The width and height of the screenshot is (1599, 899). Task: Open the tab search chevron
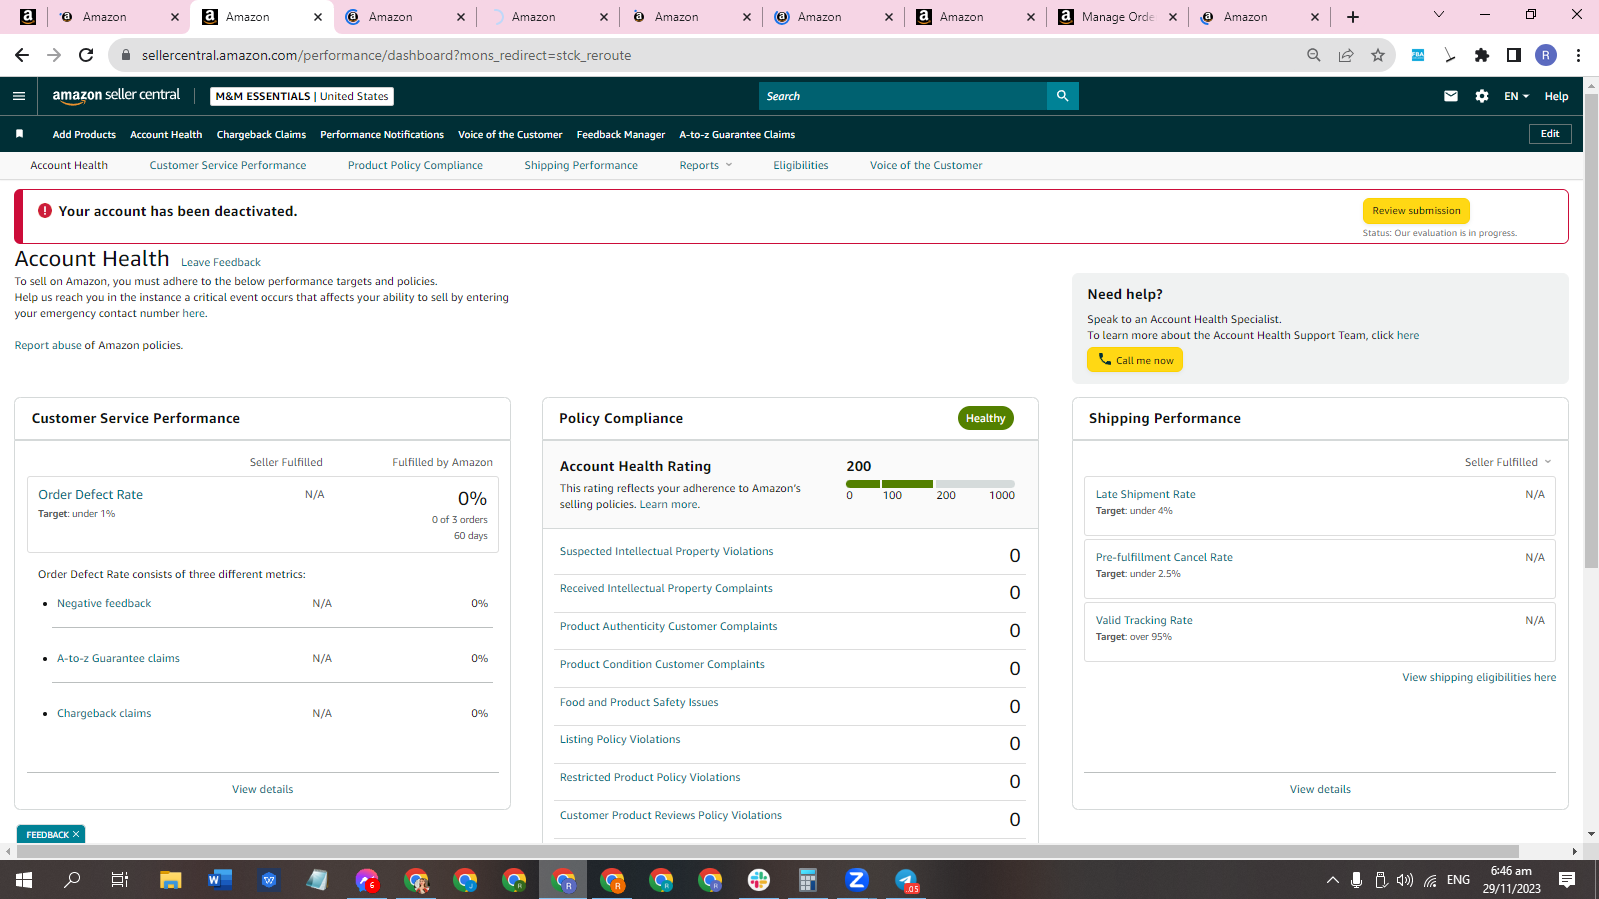pos(1438,14)
